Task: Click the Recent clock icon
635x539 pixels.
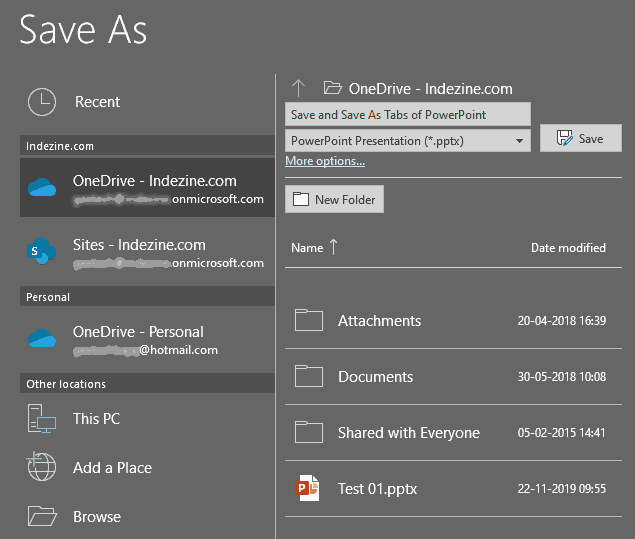Action: [x=42, y=102]
